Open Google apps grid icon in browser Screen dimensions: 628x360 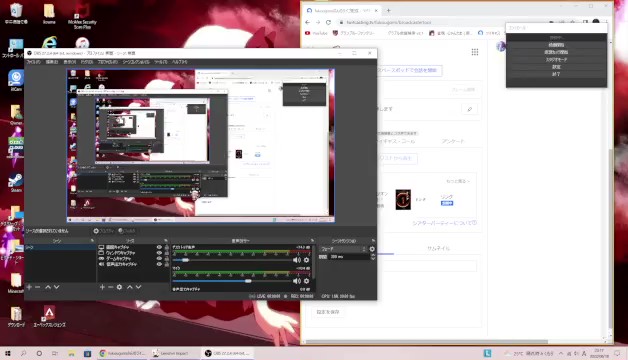(x=475, y=52)
